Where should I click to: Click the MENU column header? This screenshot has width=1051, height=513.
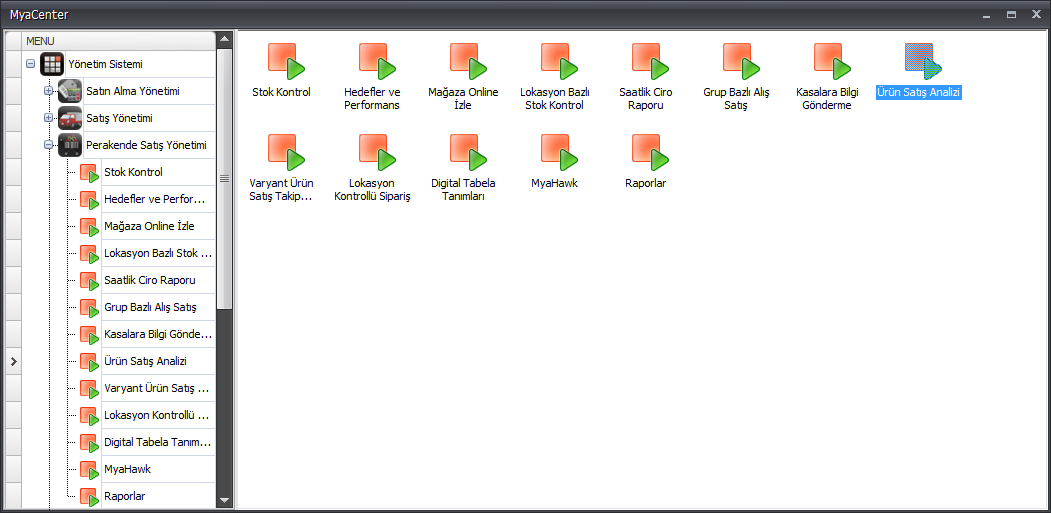pyautogui.click(x=119, y=41)
